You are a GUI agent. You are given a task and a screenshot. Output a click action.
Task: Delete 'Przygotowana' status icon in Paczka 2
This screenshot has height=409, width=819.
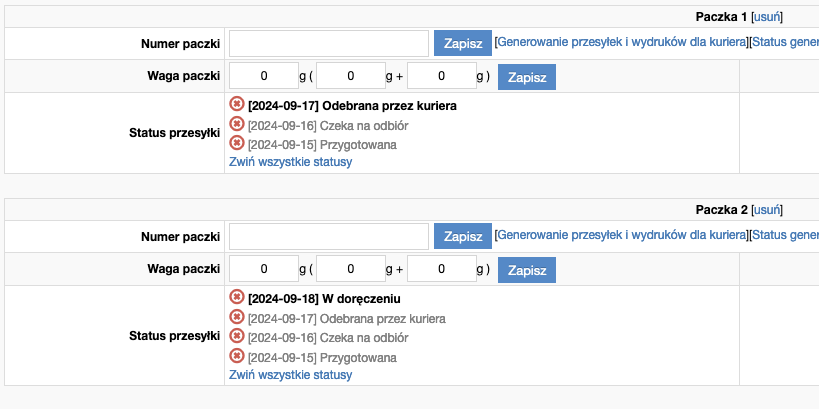237,356
